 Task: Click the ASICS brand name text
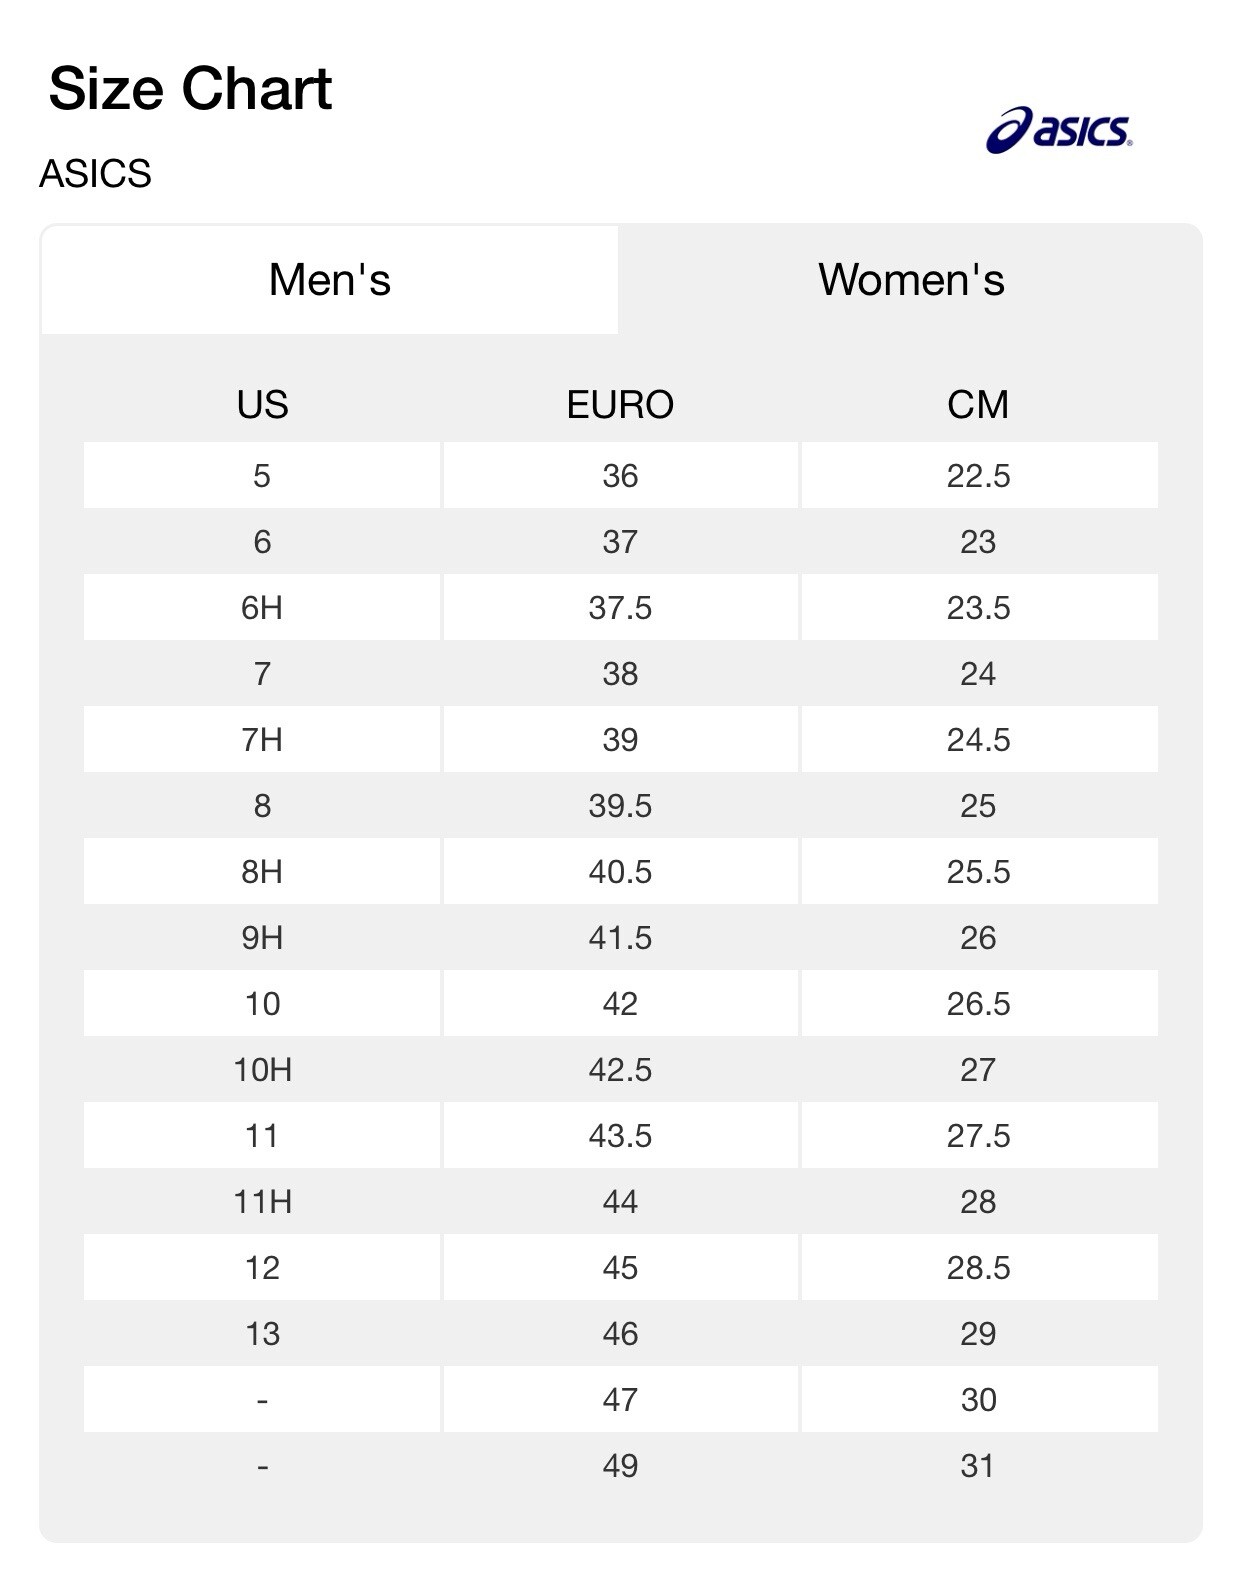pyautogui.click(x=95, y=174)
